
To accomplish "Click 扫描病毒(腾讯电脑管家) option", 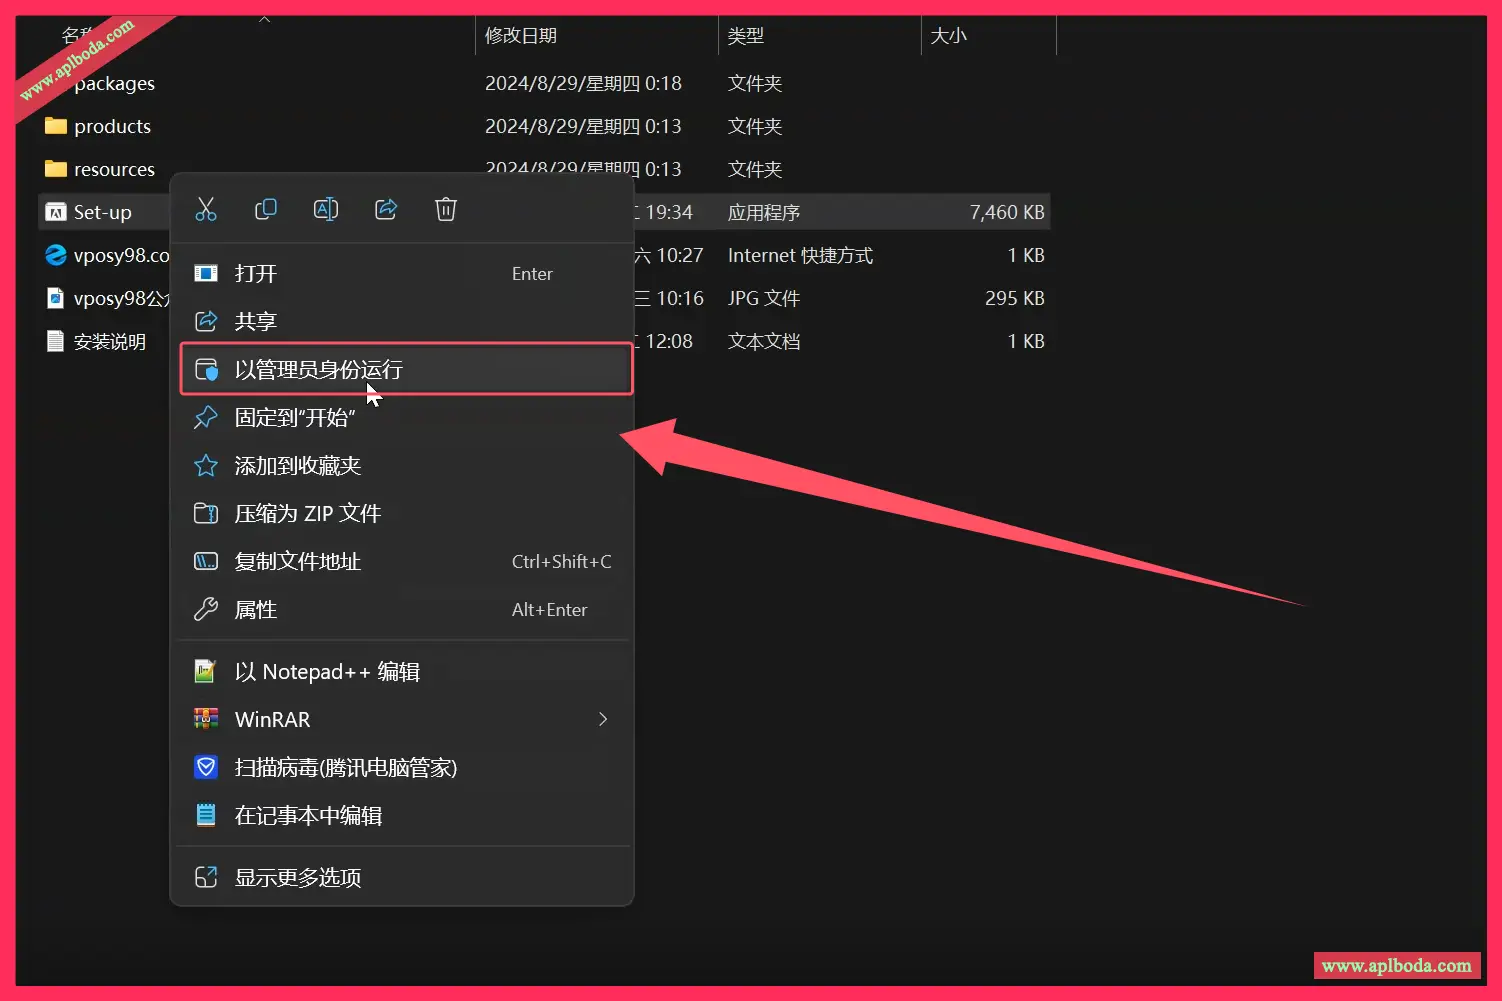I will click(x=345, y=767).
